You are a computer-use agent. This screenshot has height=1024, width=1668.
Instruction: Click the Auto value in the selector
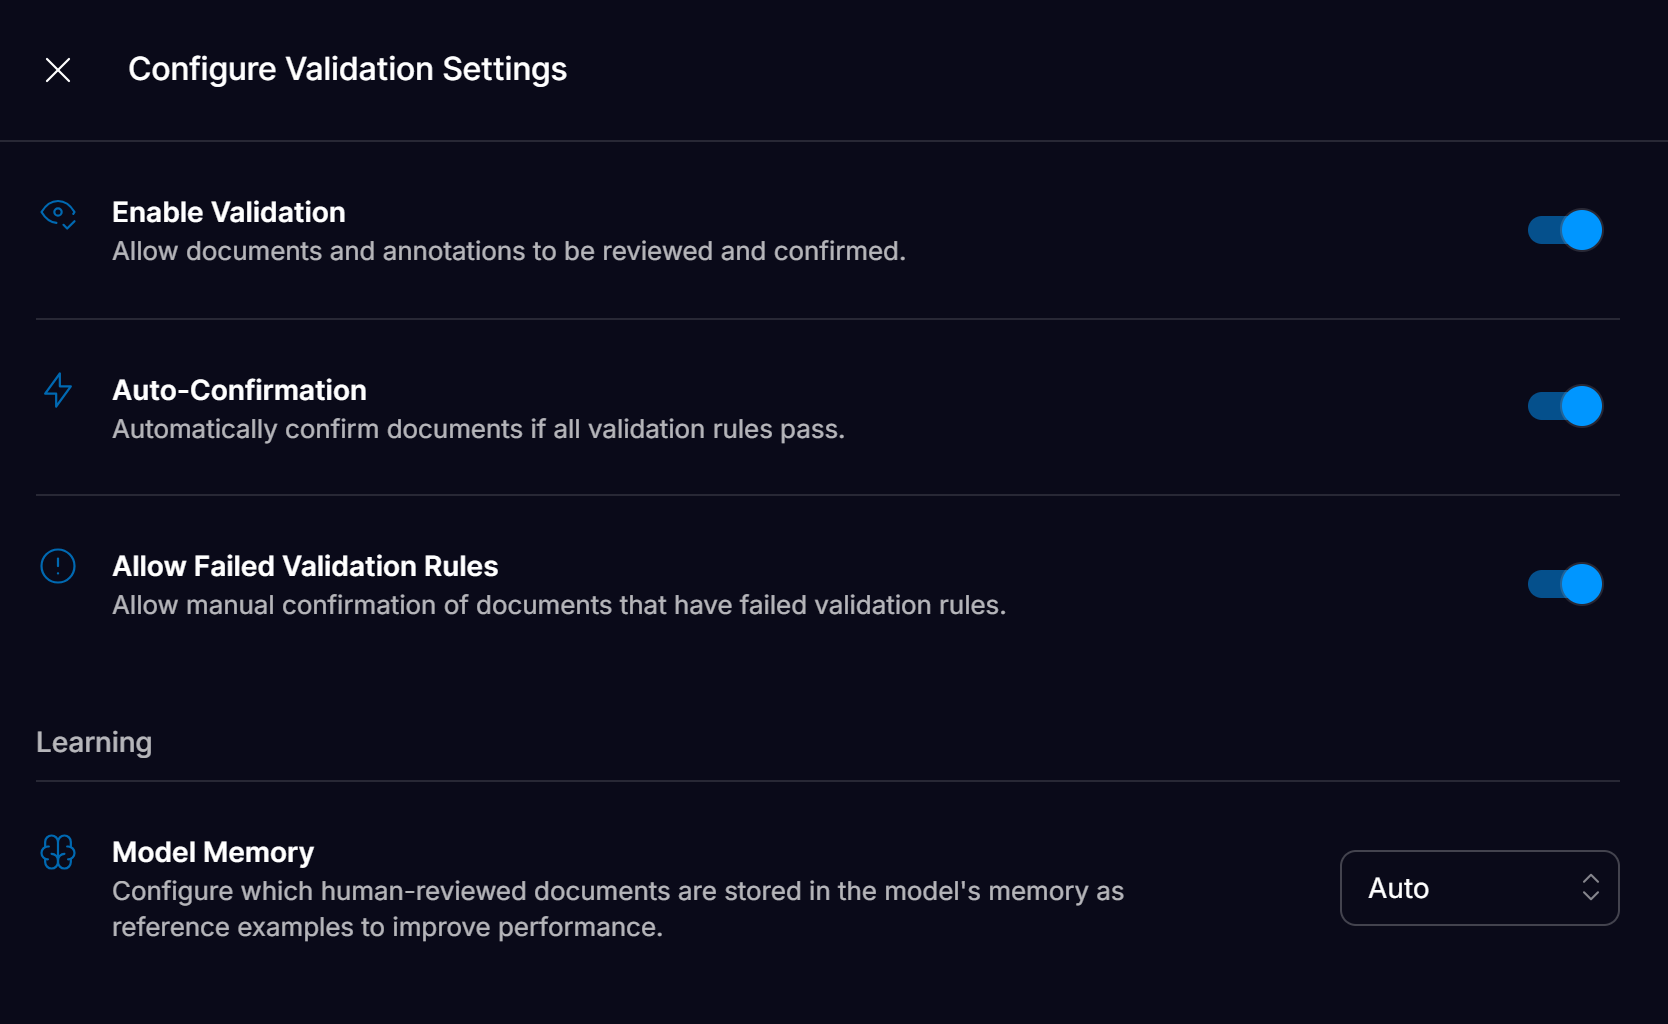1398,888
